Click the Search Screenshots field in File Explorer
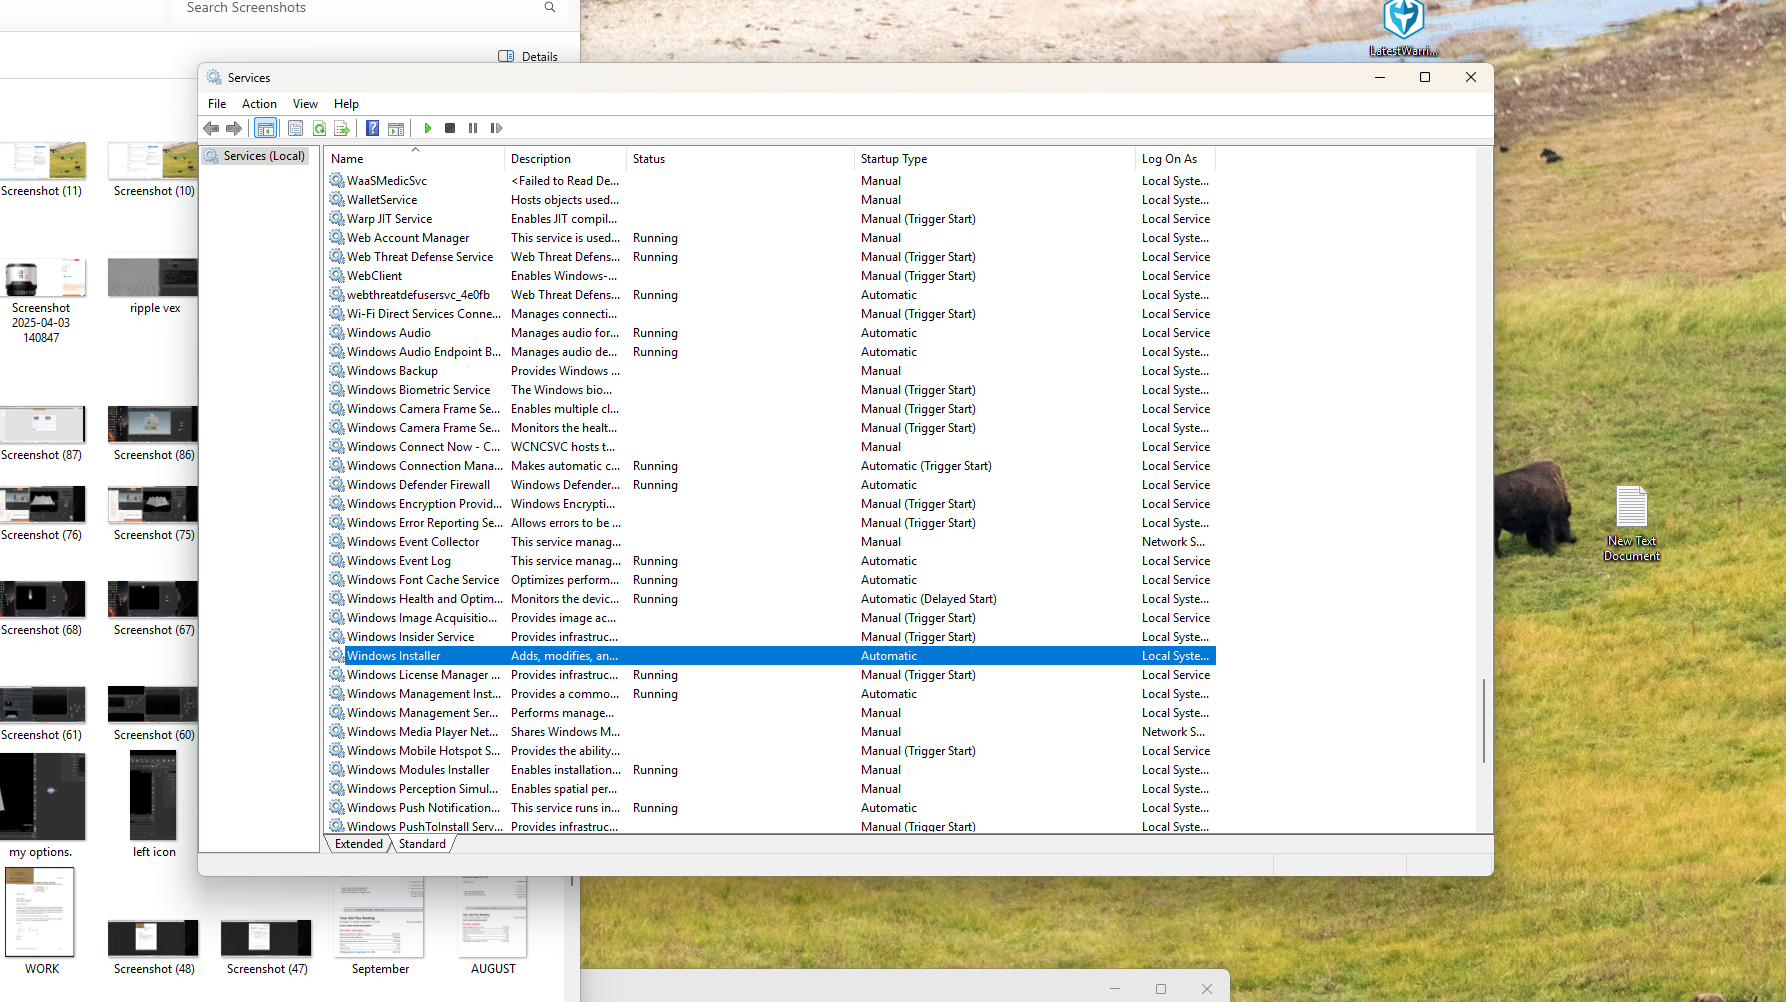 [370, 9]
